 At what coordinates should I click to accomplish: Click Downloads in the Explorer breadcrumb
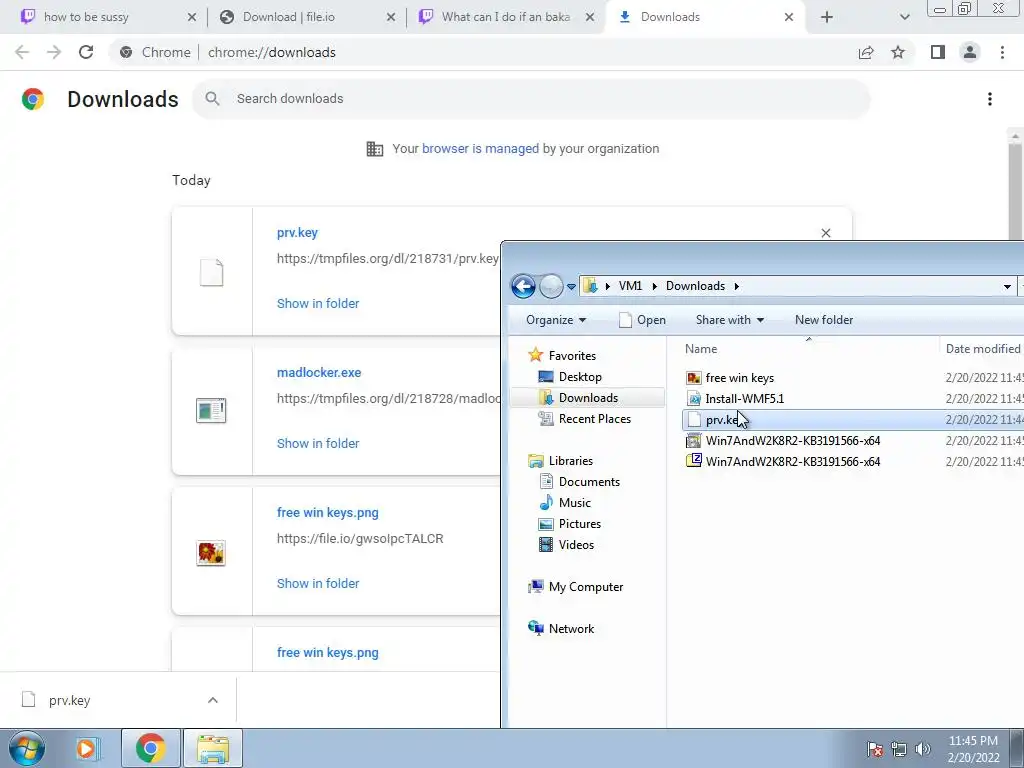695,286
